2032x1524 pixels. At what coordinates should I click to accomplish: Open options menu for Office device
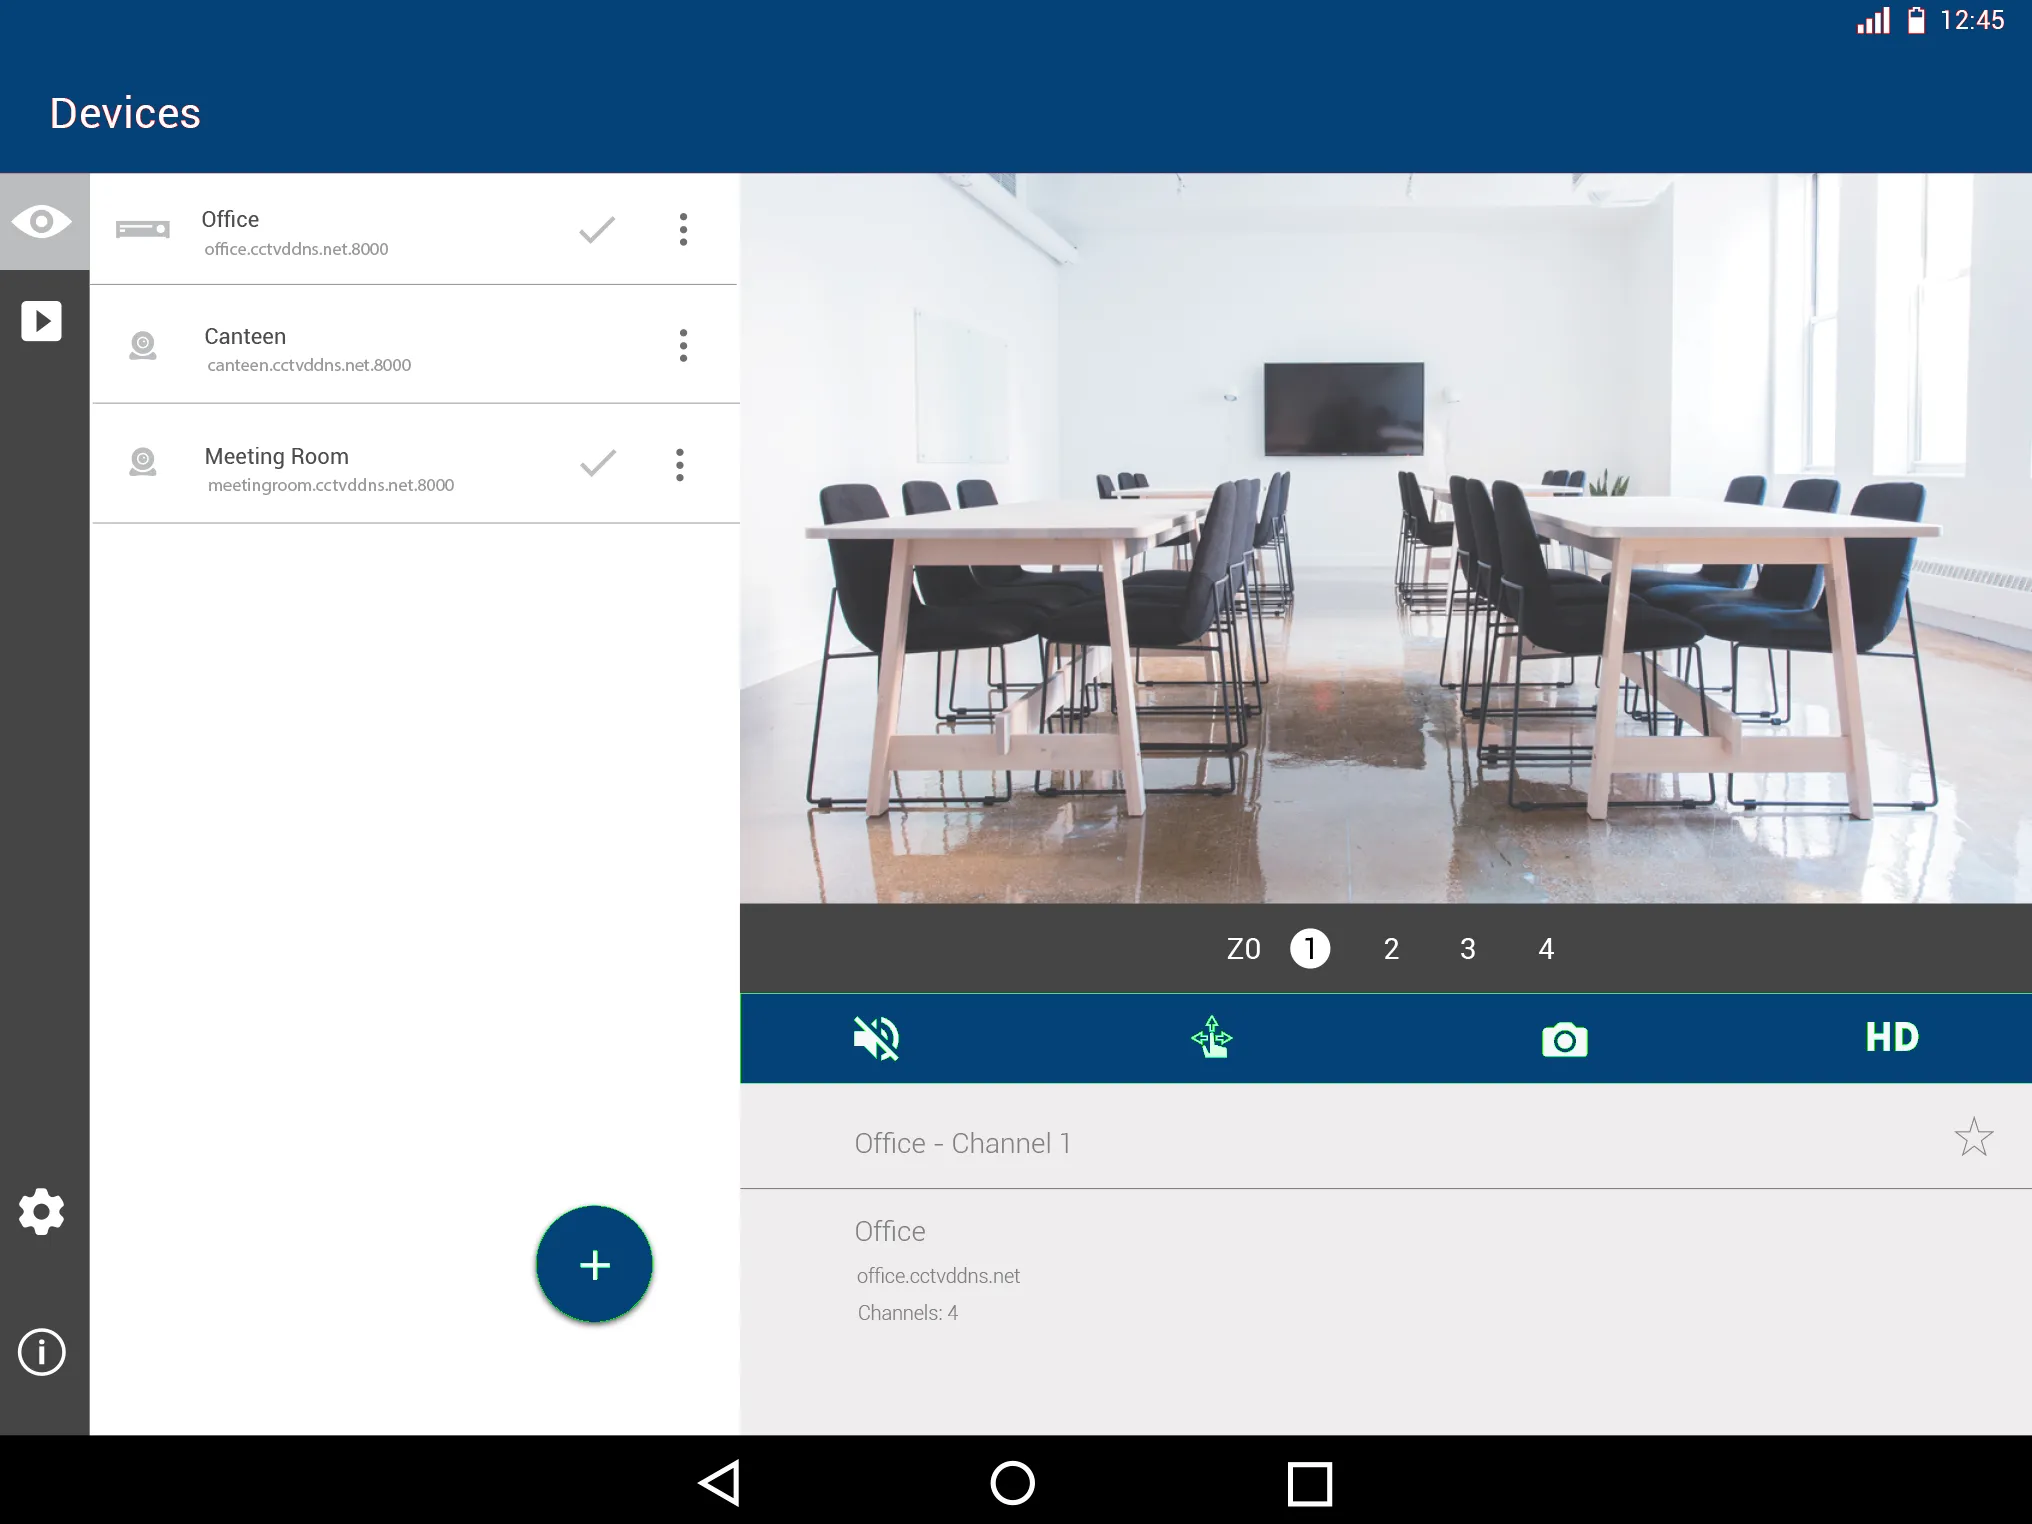pyautogui.click(x=683, y=229)
